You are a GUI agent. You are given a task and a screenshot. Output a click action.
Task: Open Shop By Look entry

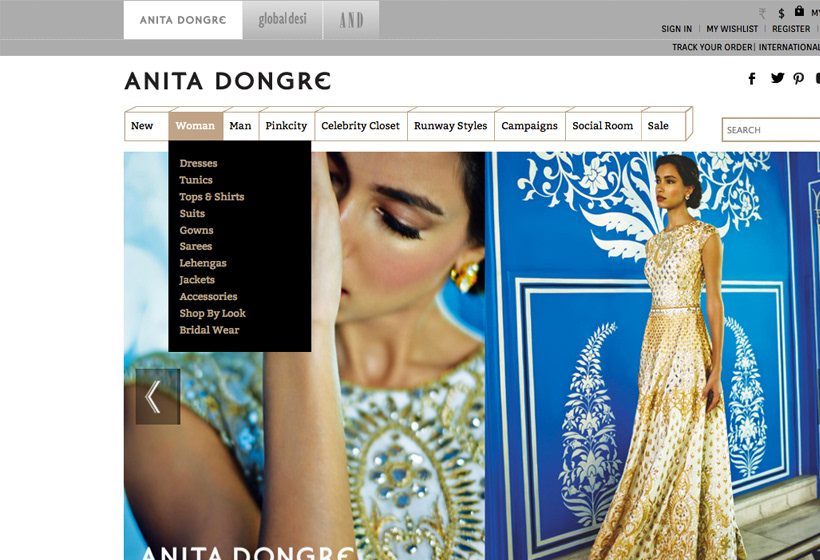[x=212, y=313]
